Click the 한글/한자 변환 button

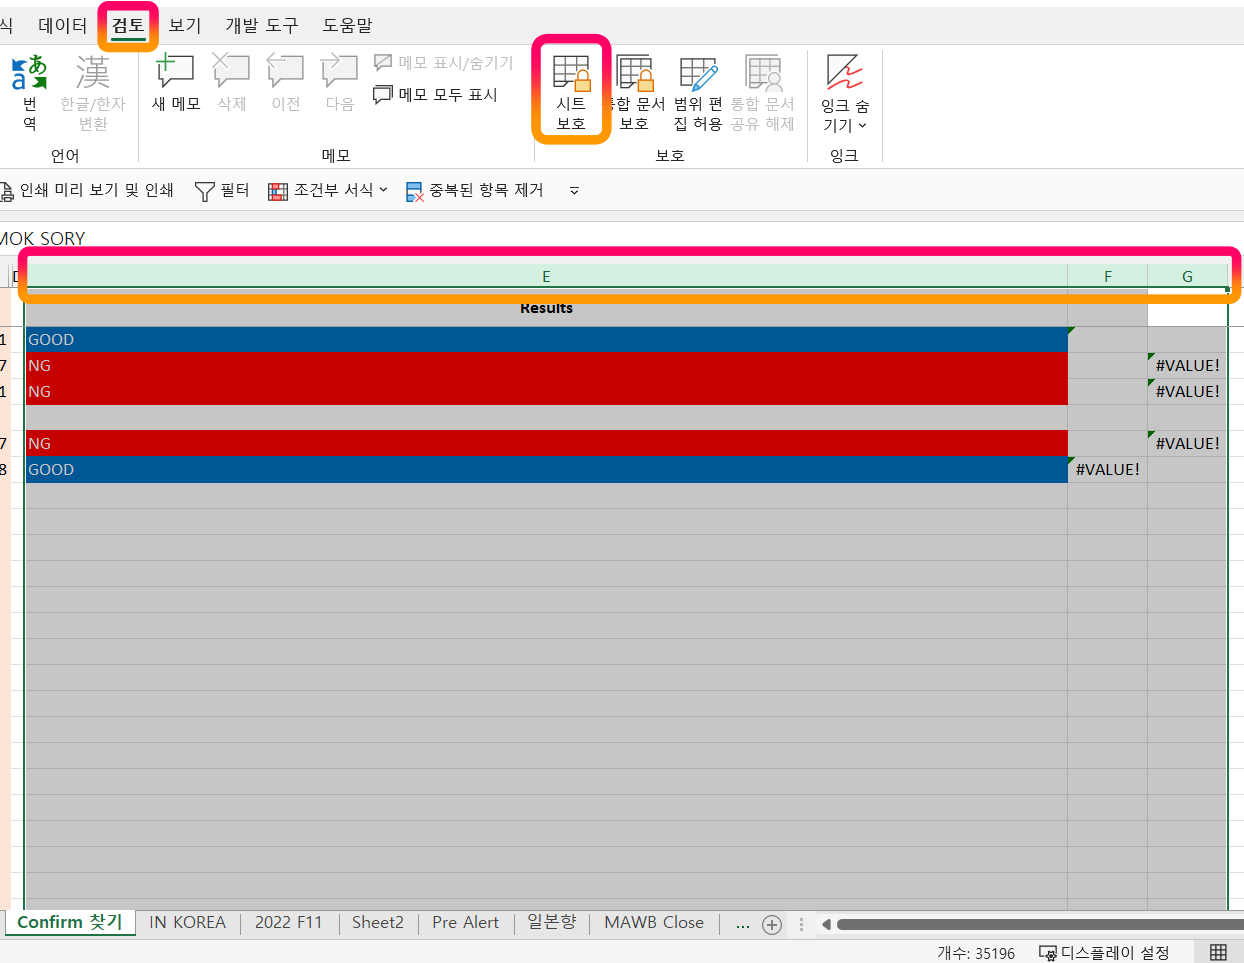(x=93, y=93)
